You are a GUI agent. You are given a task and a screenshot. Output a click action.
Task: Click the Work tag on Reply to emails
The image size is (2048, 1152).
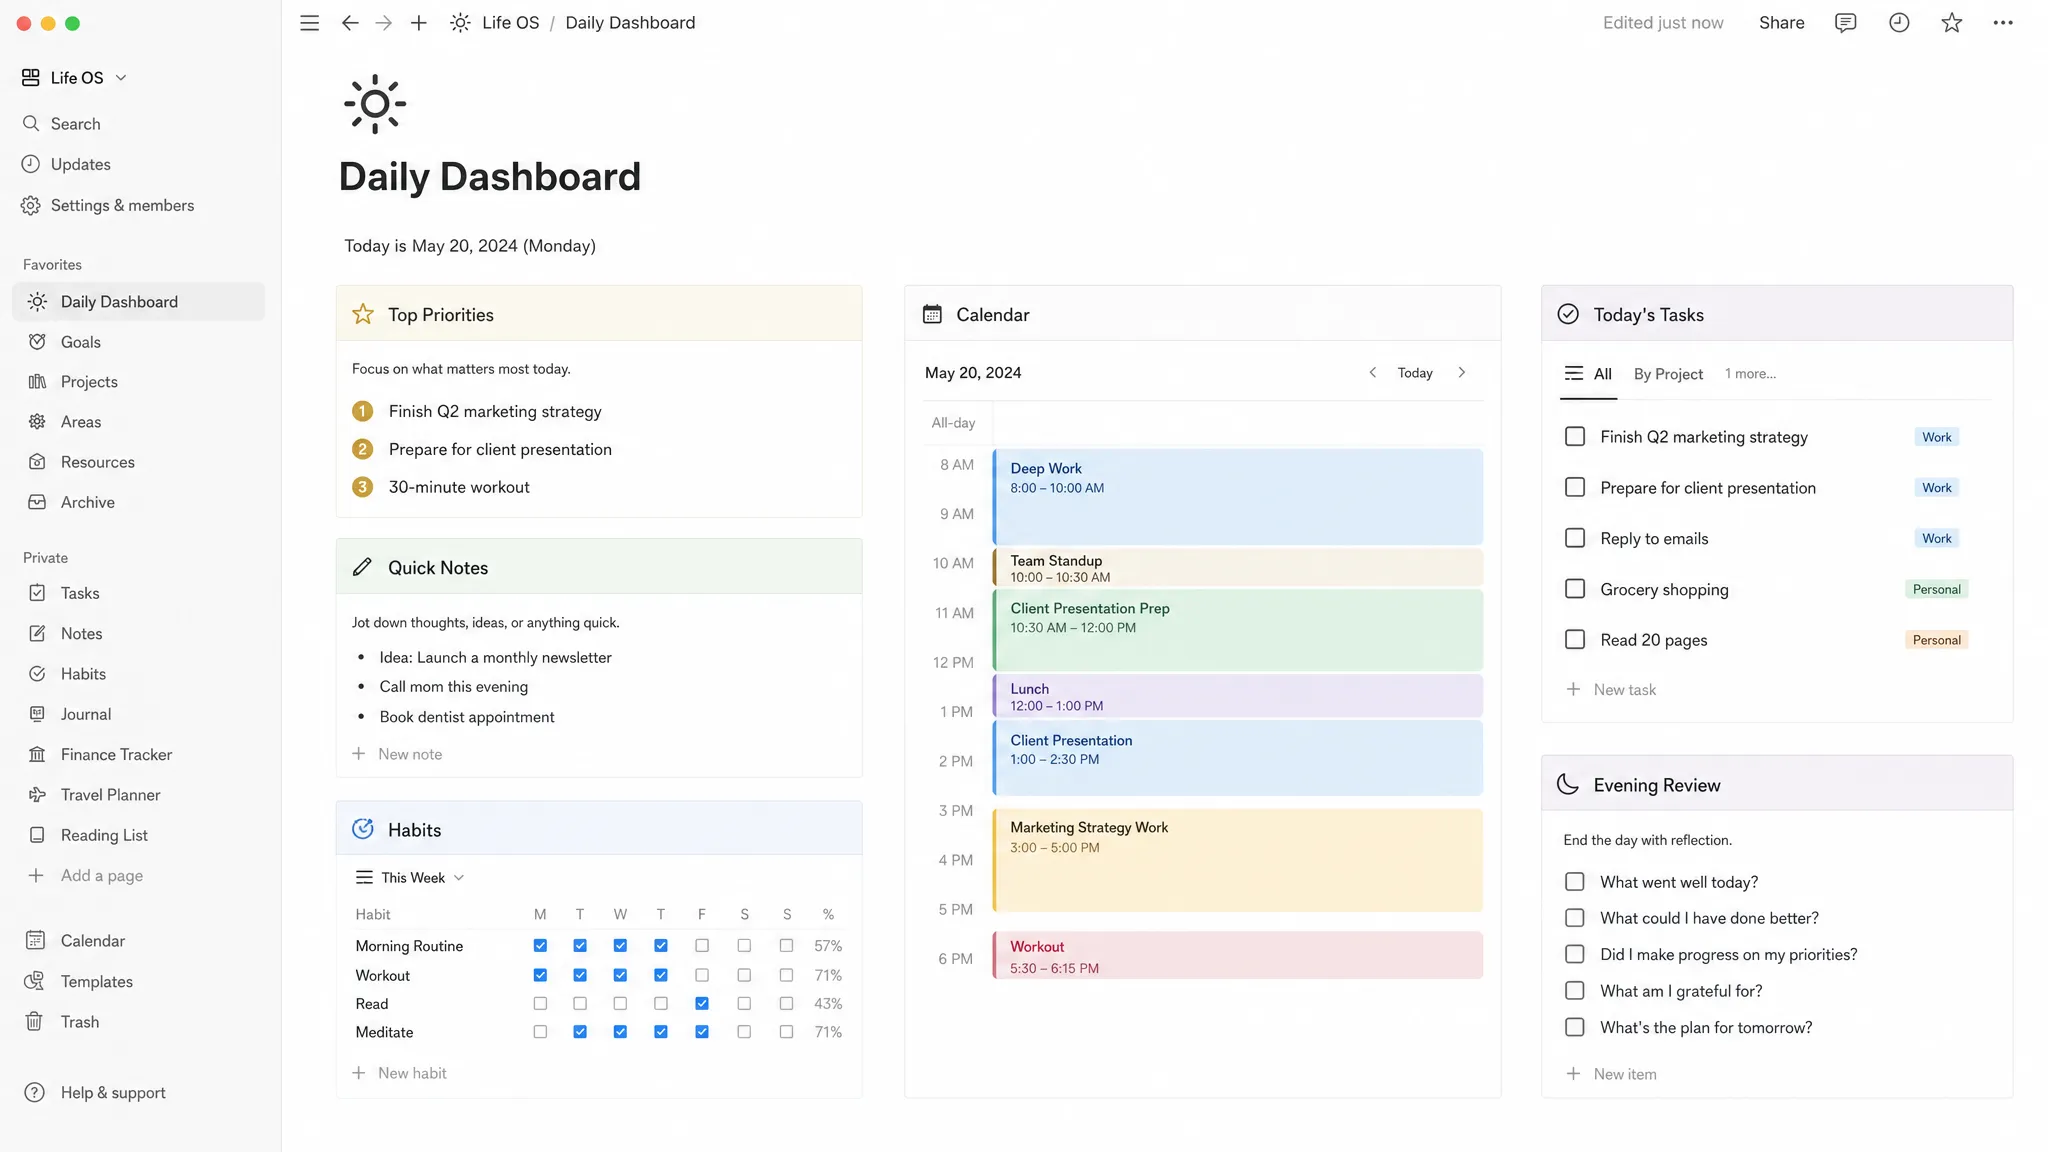pos(1936,538)
